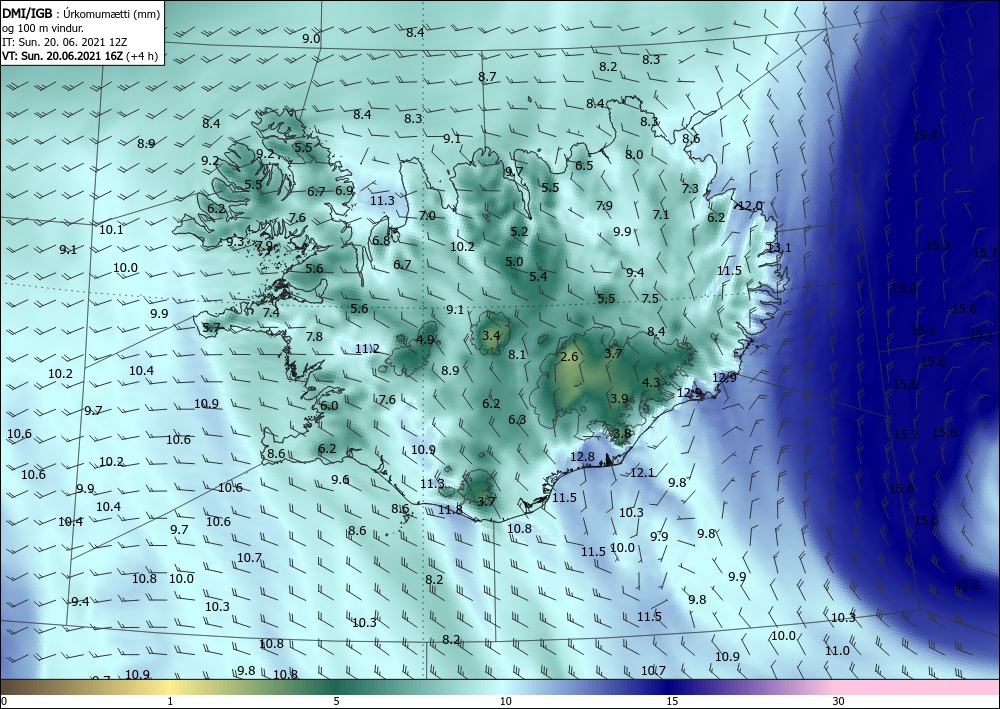Click the 5.7 value on the west peninsula
The image size is (1000, 709).
(211, 328)
